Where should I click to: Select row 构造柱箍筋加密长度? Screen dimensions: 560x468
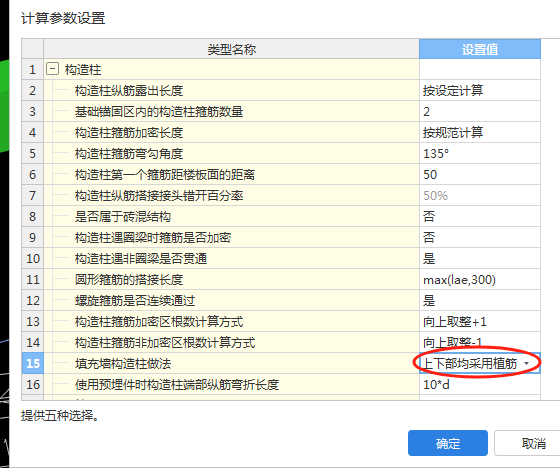[231, 133]
